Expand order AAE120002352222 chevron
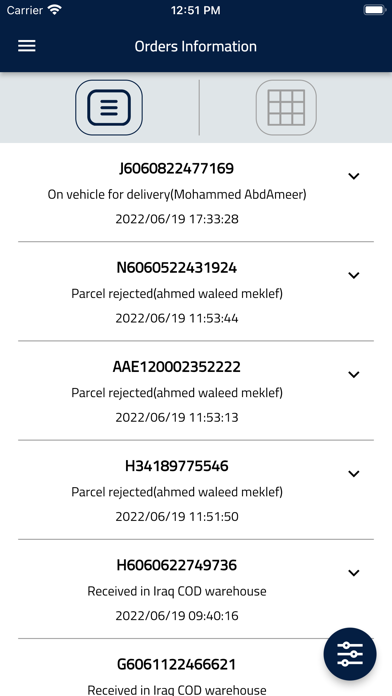392x696 pixels. tap(353, 374)
